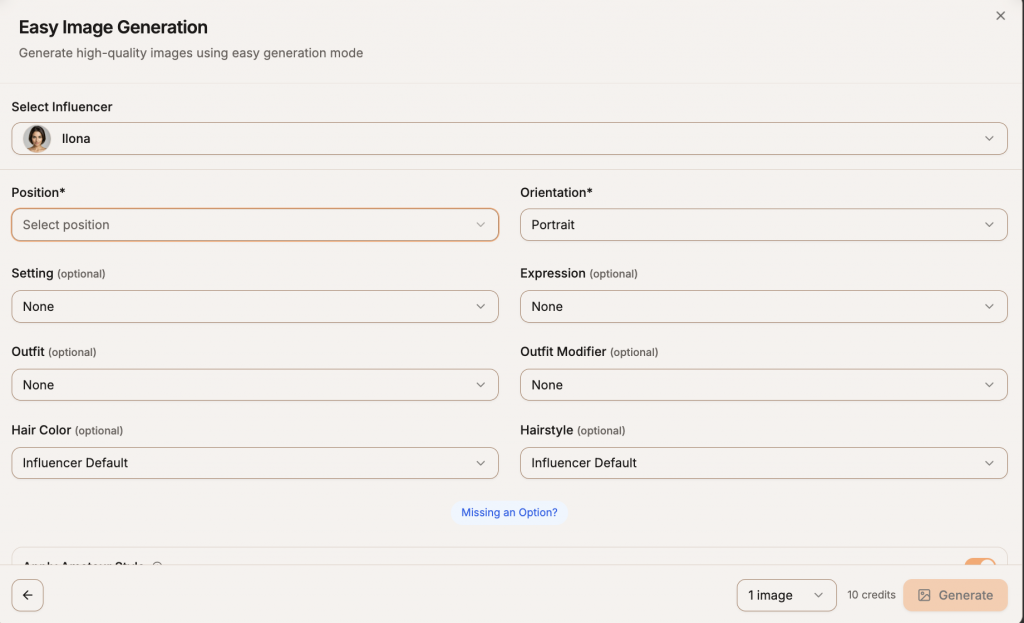Screen dimensions: 1024x623
Task: Click the info icon beside Apply Amateur Style
Action: [x=156, y=565]
